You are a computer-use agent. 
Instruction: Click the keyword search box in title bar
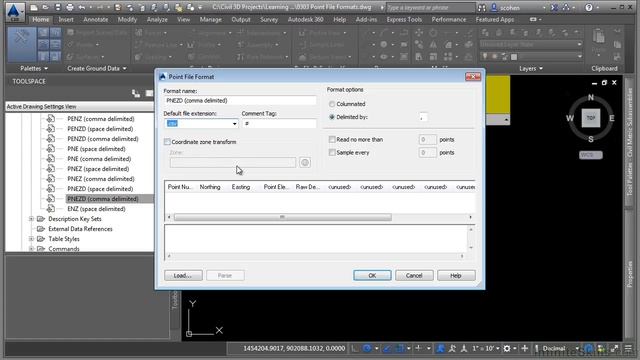coord(430,7)
